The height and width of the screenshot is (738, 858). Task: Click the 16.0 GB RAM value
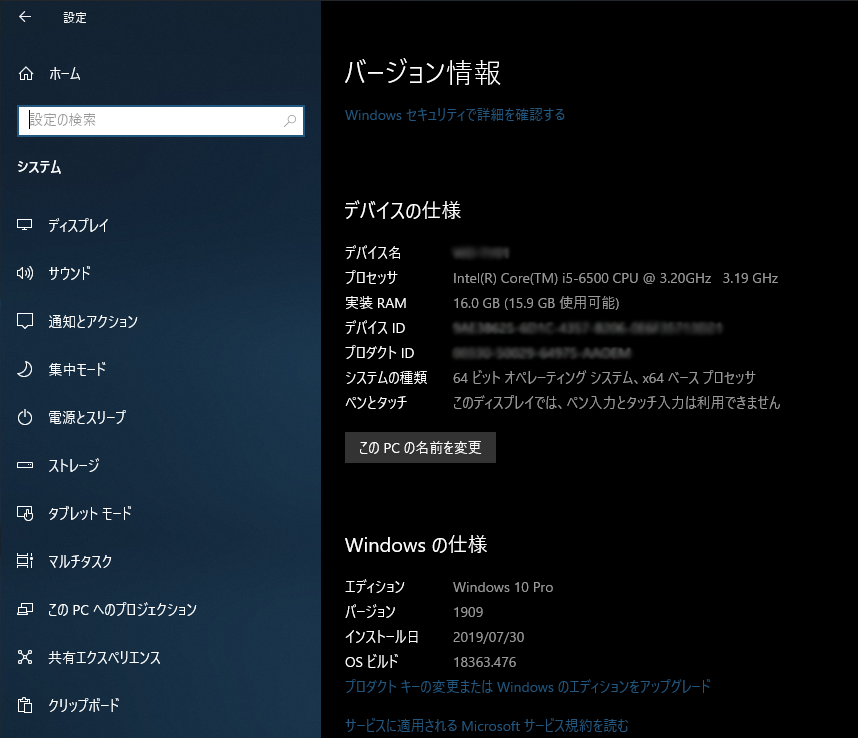536,303
